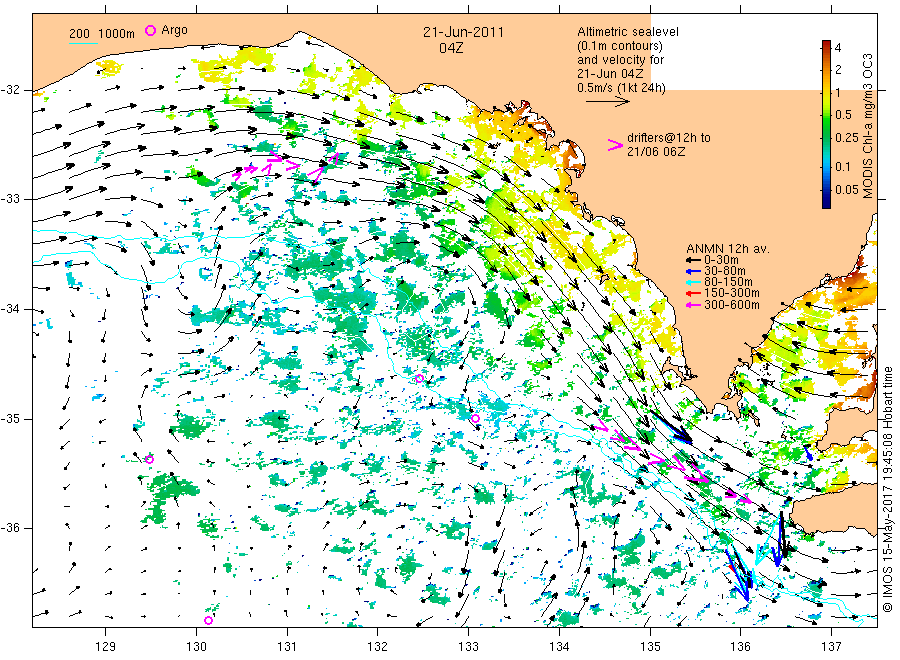Click the magenta 300-600m arrow legend entry

tap(723, 305)
